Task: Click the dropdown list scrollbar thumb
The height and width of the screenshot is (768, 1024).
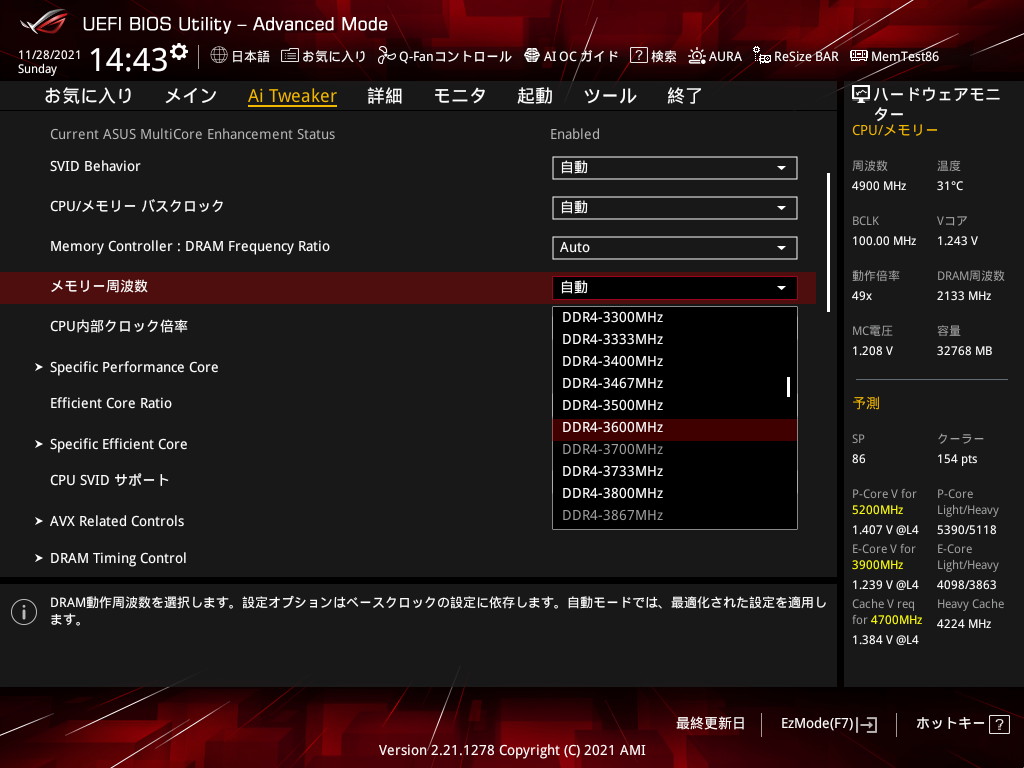Action: point(788,387)
